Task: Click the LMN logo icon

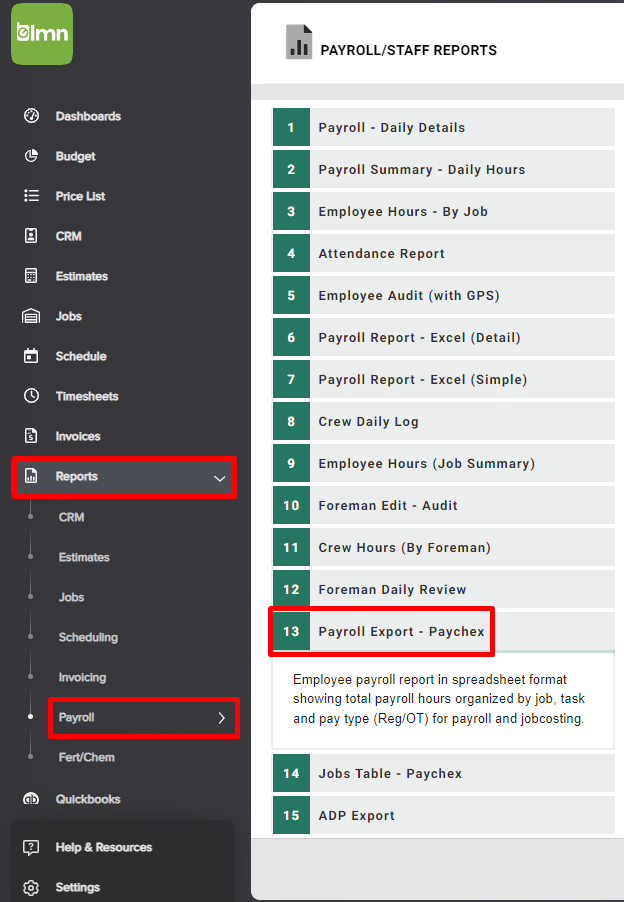Action: (x=42, y=34)
